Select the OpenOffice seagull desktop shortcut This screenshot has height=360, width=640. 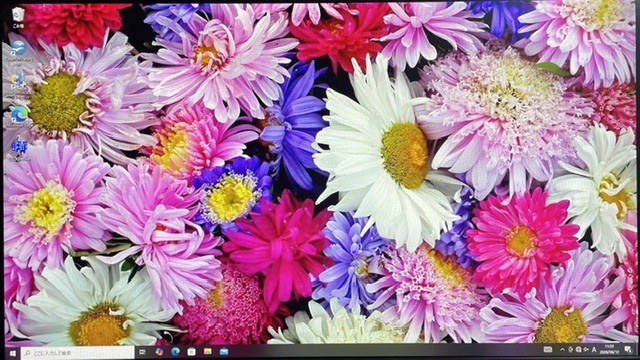click(18, 51)
